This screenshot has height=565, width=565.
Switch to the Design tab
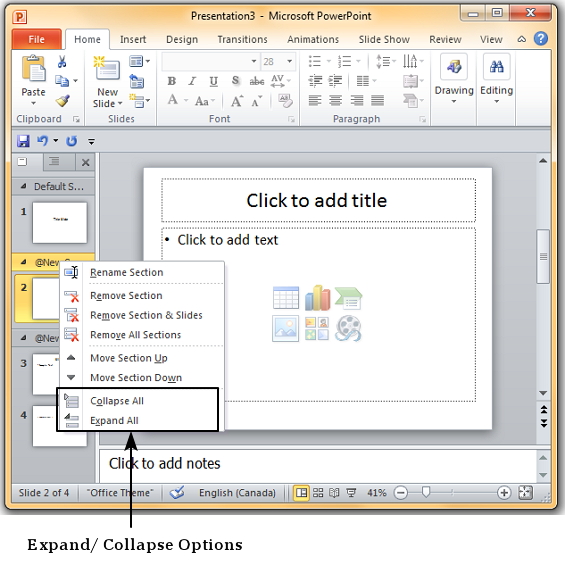(x=182, y=39)
